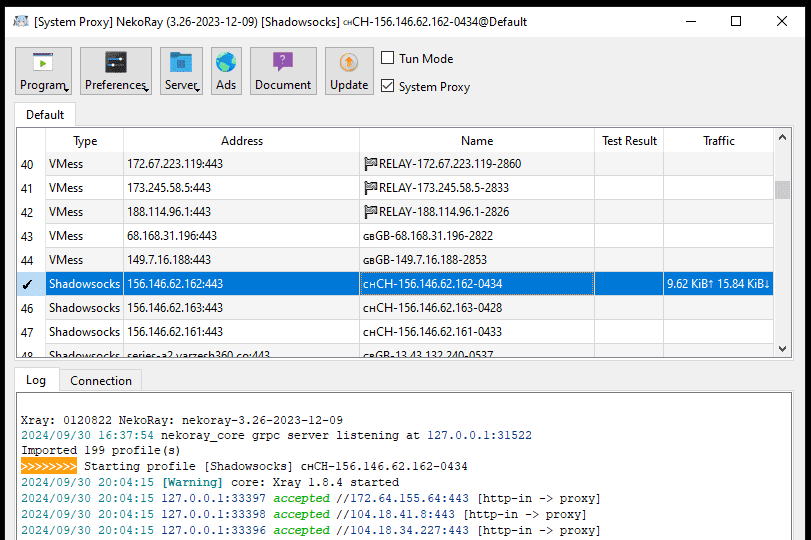This screenshot has height=540, width=811.
Task: Switch to the Log tab
Action: [x=36, y=380]
